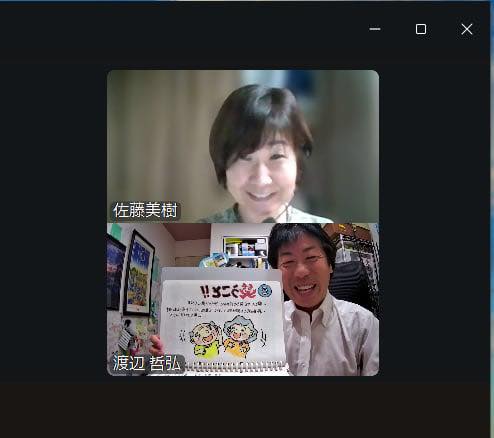Image resolution: width=494 pixels, height=438 pixels.
Task: Close the video call window
Action: (x=467, y=29)
